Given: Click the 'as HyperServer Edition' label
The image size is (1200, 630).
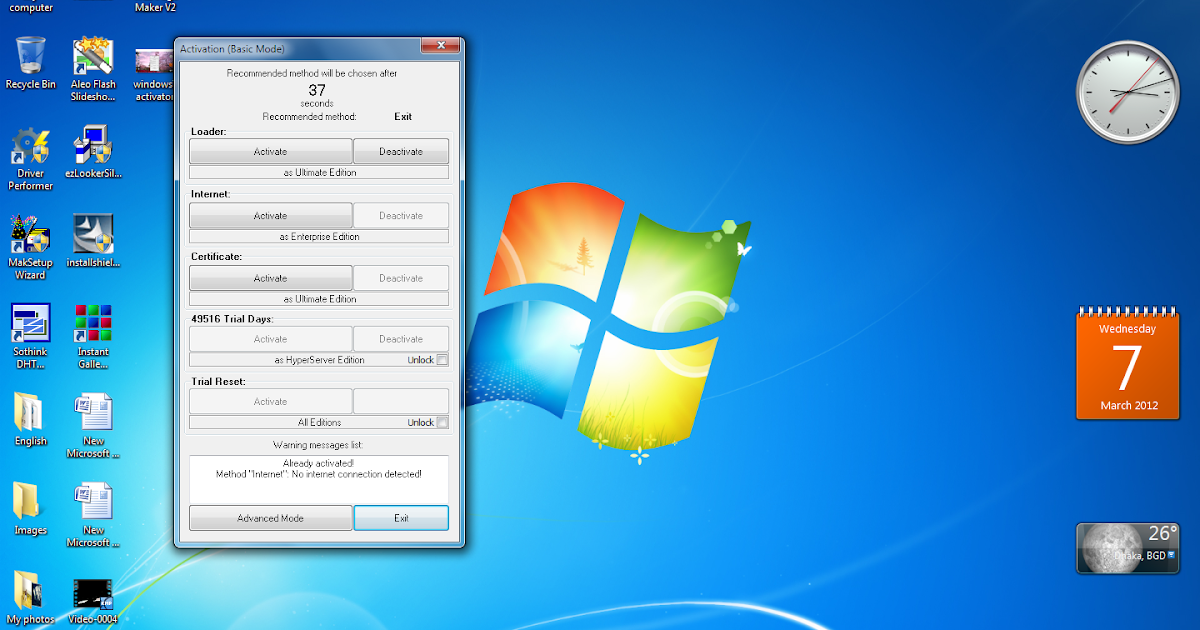Looking at the screenshot, I should [319, 359].
